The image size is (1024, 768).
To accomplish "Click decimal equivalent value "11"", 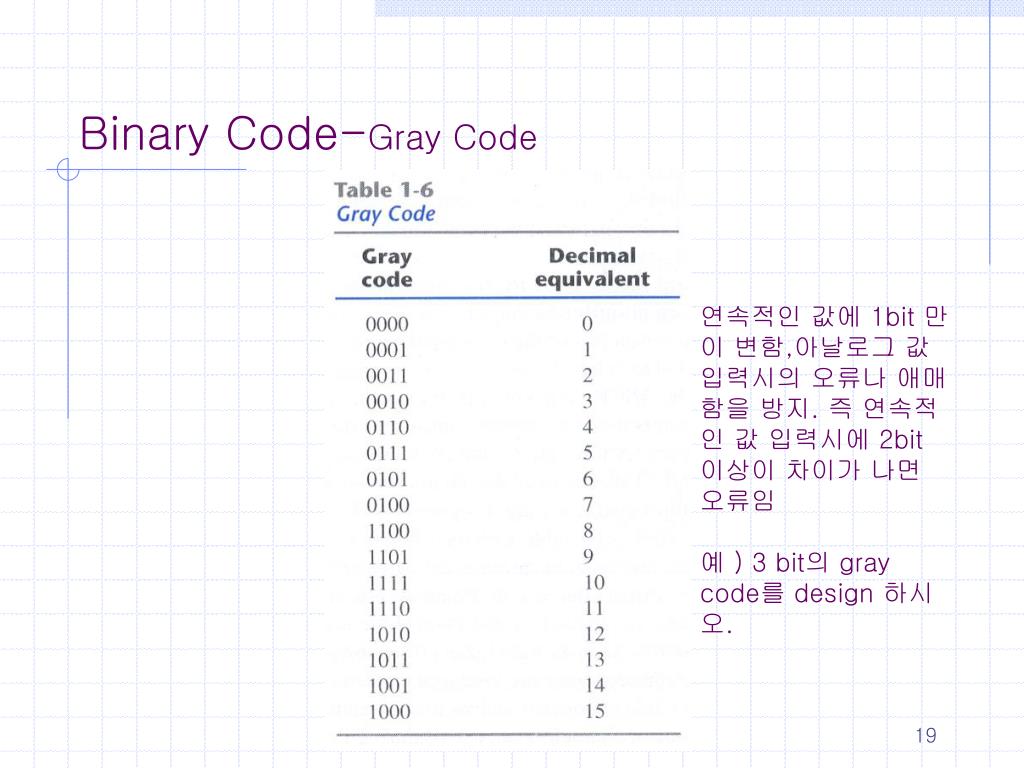I will click(594, 608).
